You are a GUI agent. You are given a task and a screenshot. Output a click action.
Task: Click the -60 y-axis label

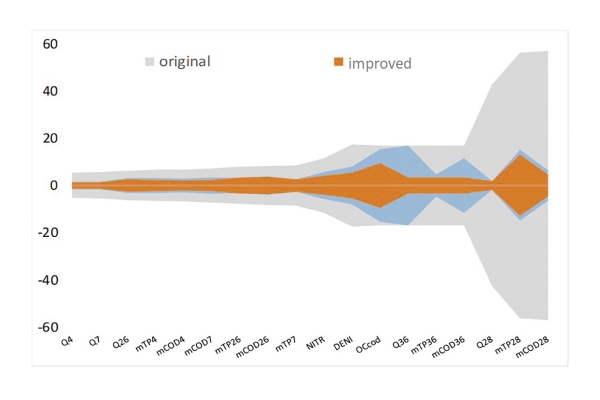point(47,327)
